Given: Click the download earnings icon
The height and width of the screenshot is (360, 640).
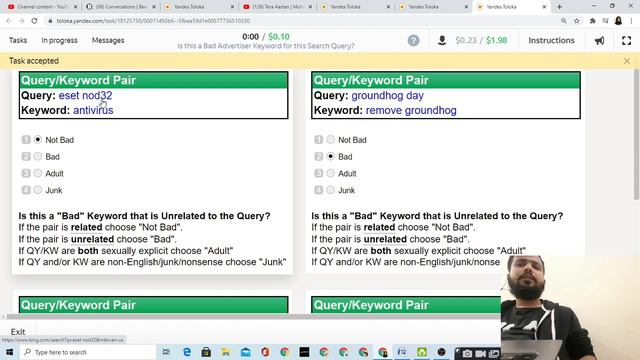Looking at the screenshot, I should coord(442,40).
